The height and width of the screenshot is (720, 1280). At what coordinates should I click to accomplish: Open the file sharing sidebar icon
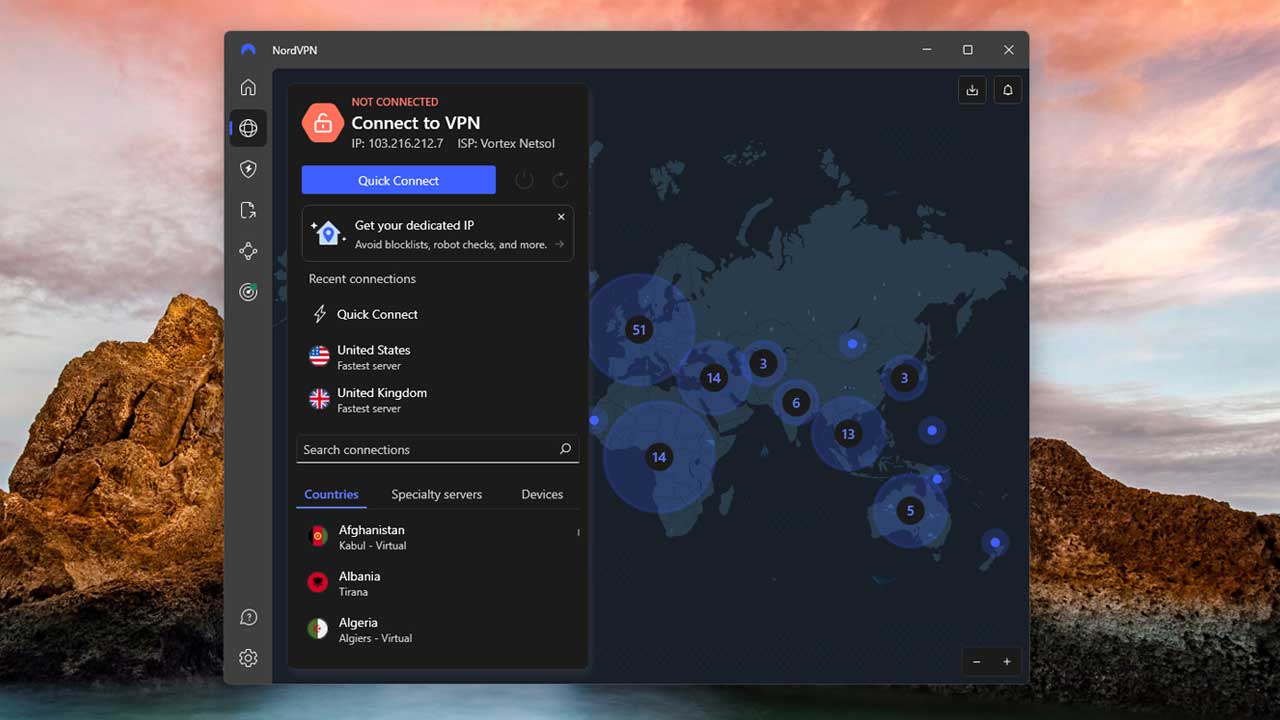(248, 210)
